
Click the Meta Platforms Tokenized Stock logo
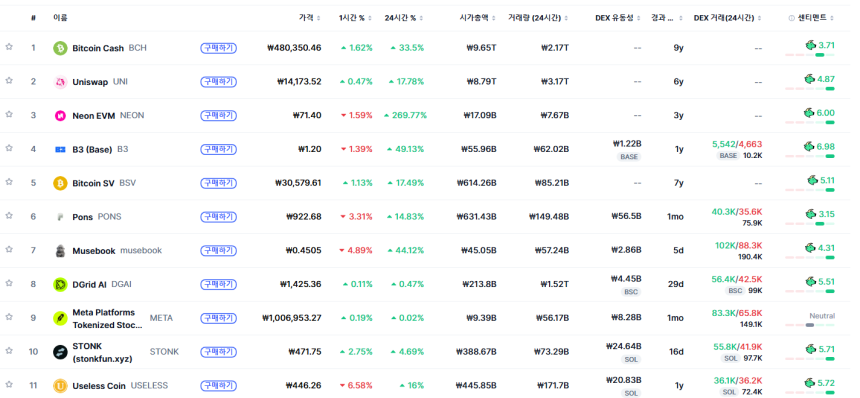point(60,319)
